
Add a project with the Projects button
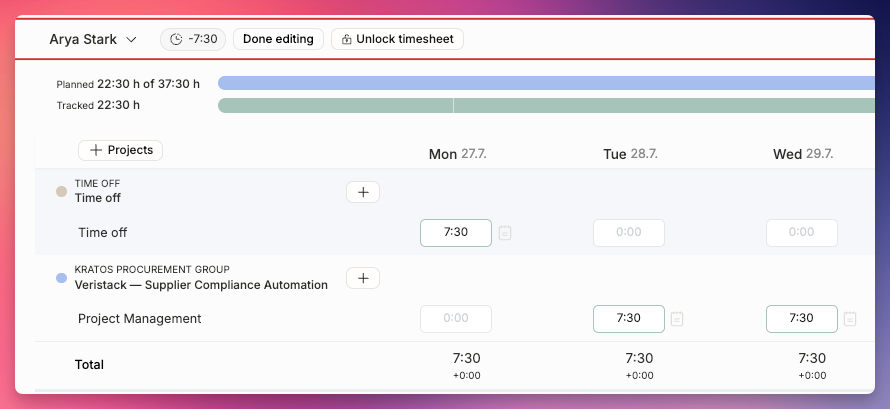pos(120,150)
